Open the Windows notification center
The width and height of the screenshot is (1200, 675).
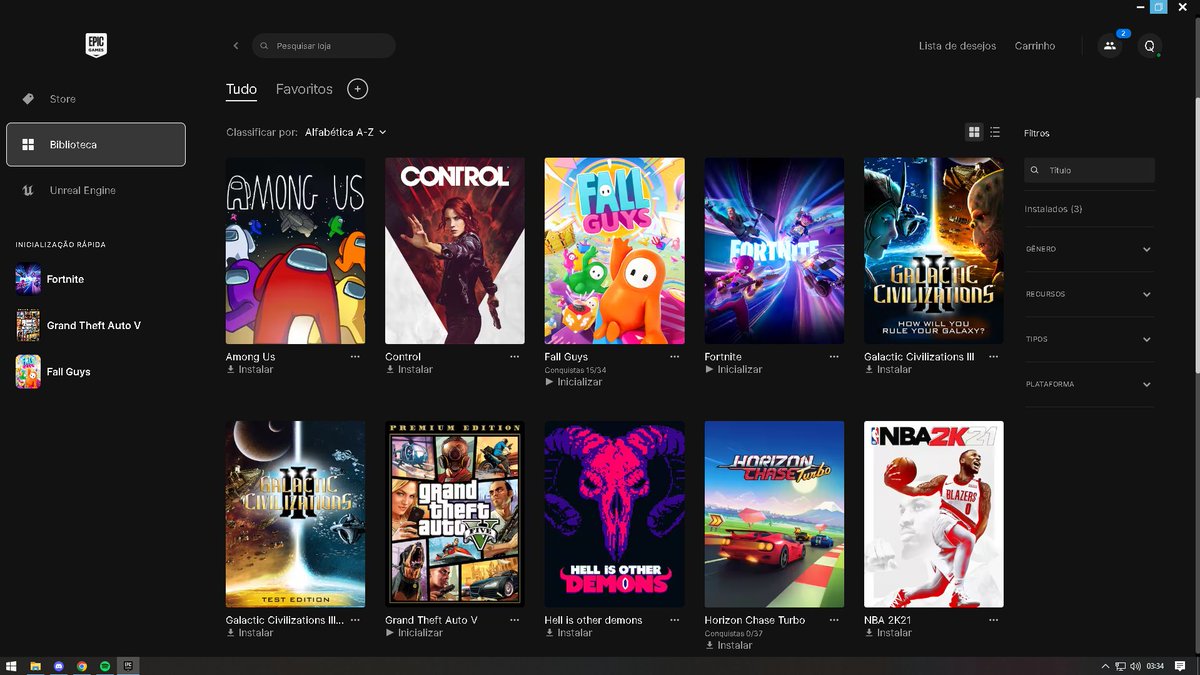1181,666
